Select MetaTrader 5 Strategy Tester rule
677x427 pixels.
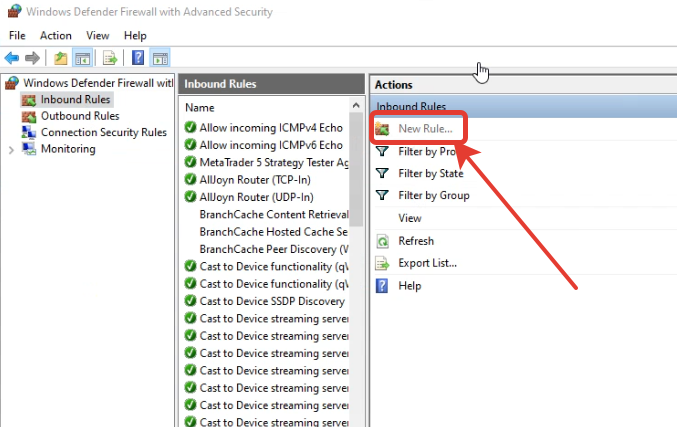[274, 162]
